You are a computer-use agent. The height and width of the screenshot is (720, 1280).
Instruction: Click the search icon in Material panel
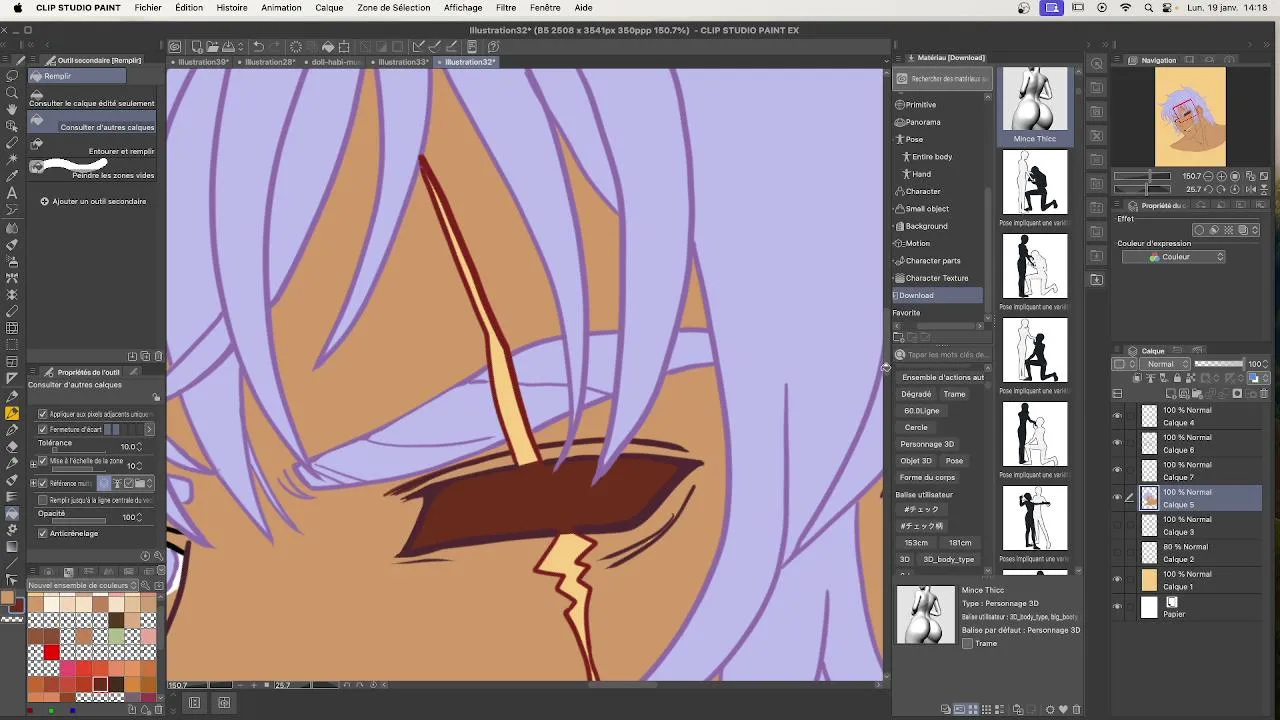[900, 355]
